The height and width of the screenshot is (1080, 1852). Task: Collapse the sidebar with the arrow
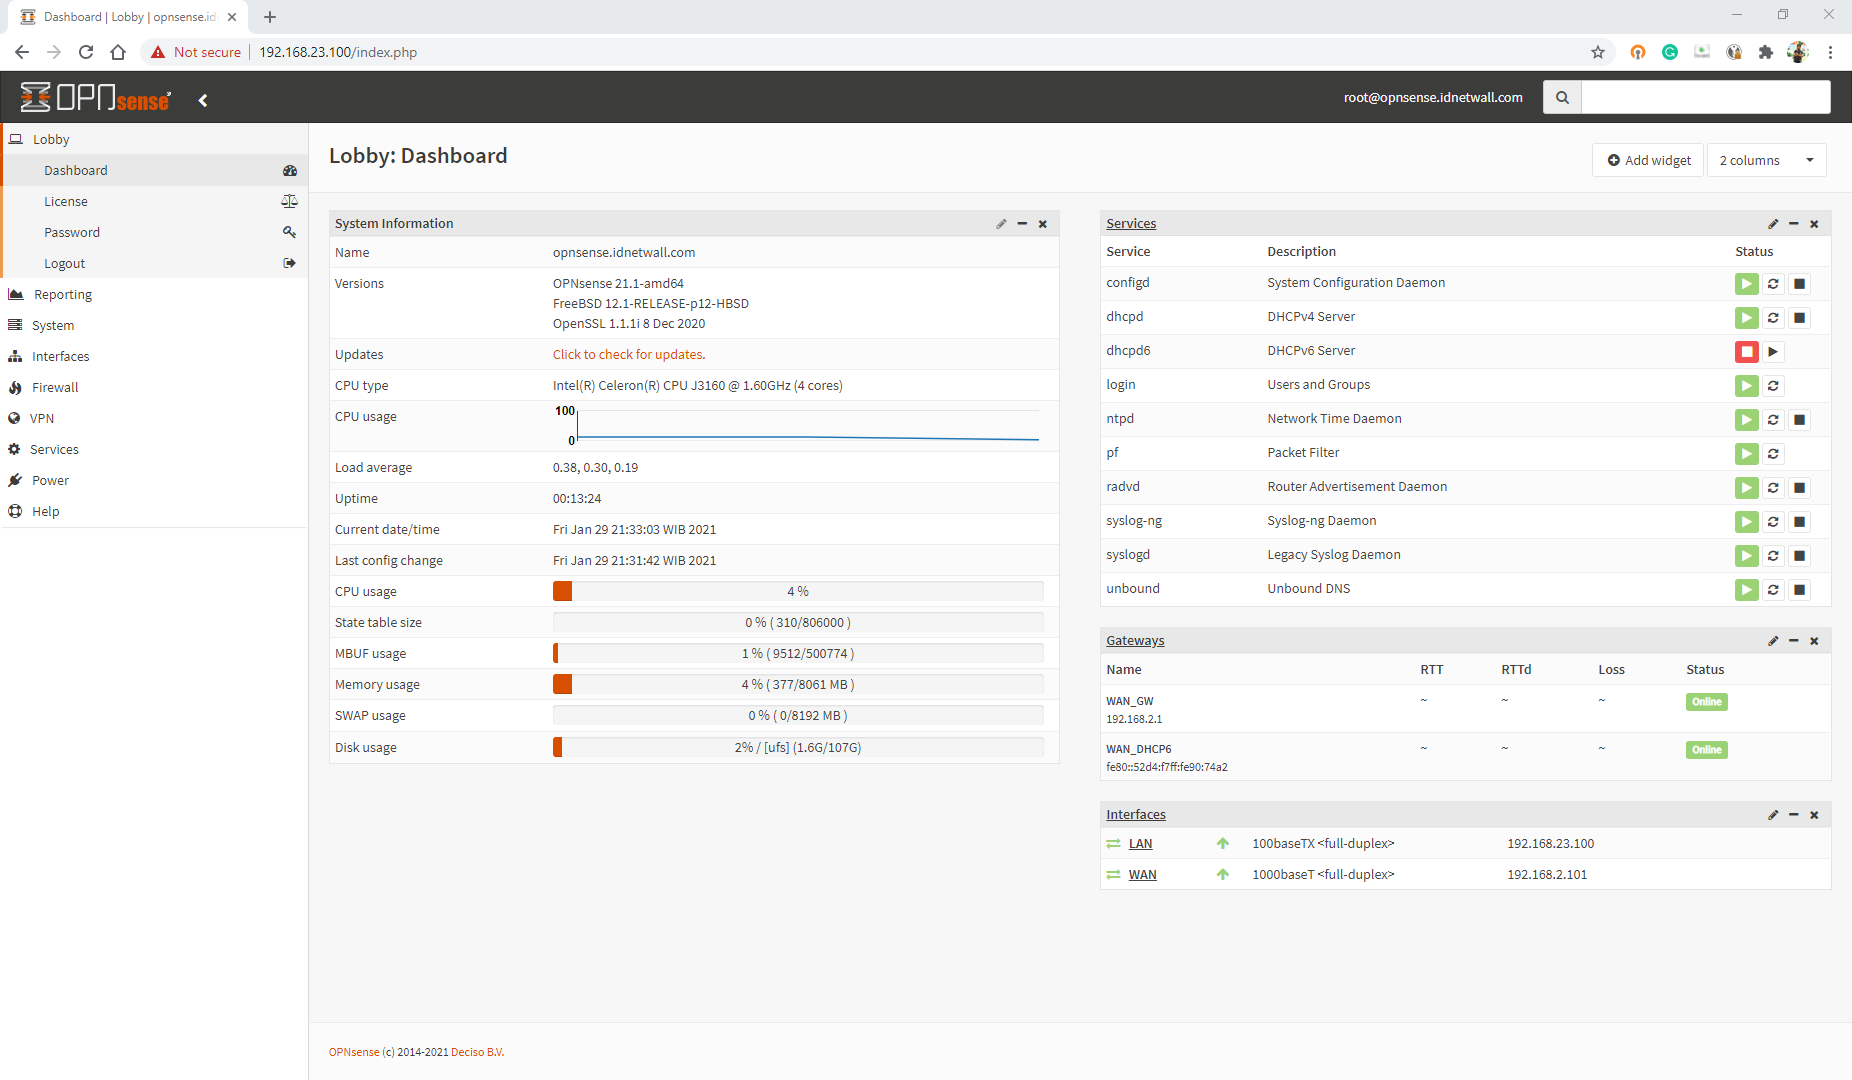(203, 99)
